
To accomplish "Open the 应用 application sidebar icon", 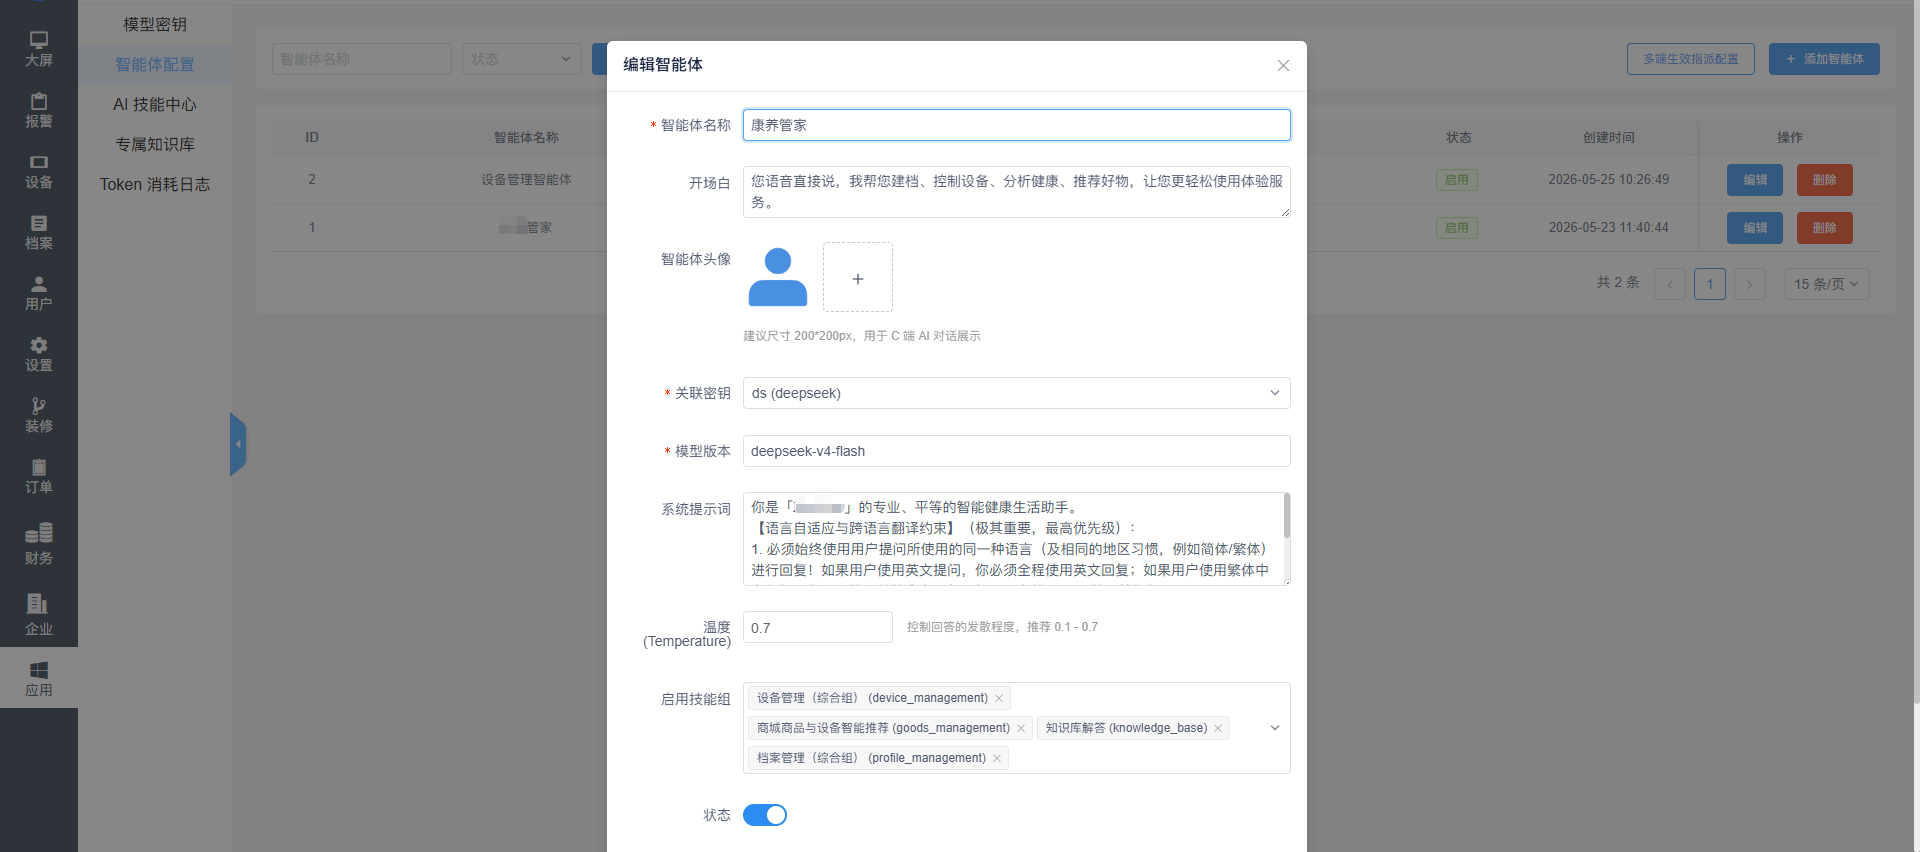I will point(39,678).
